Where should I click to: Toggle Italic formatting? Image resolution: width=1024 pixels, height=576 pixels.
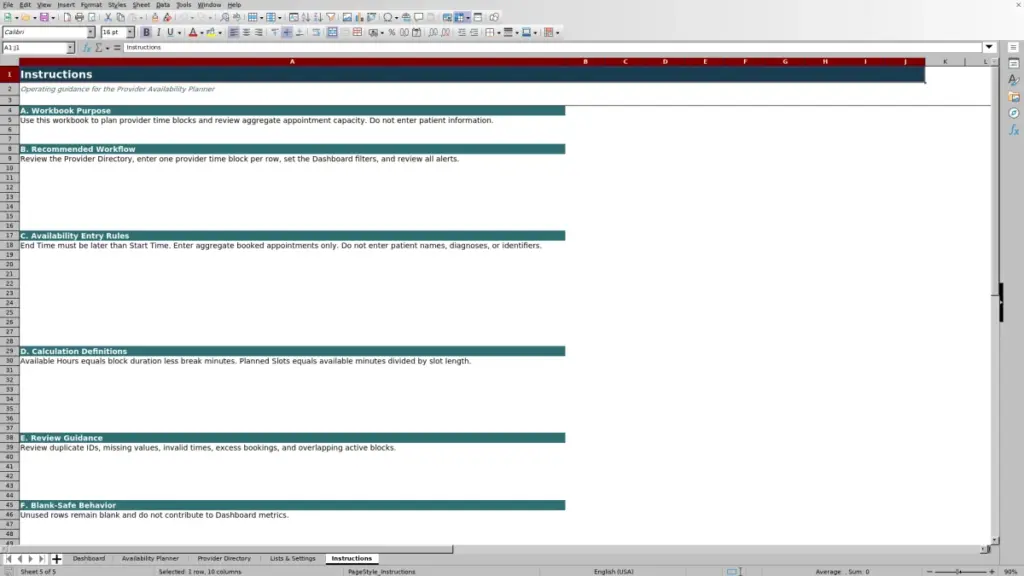(x=158, y=33)
